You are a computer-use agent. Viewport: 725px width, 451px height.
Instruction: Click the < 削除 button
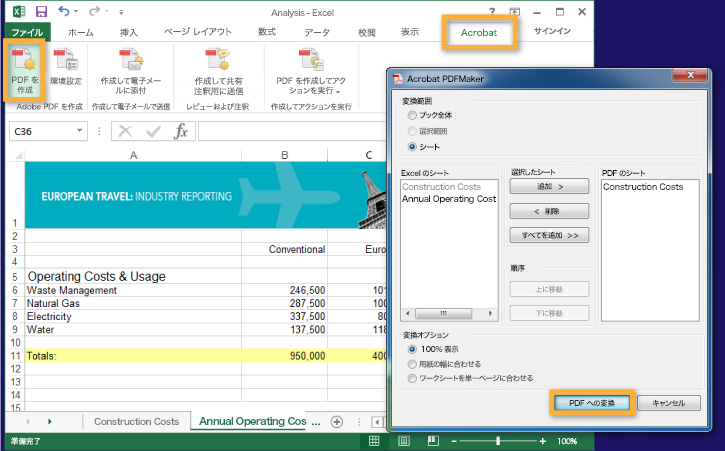coord(549,211)
